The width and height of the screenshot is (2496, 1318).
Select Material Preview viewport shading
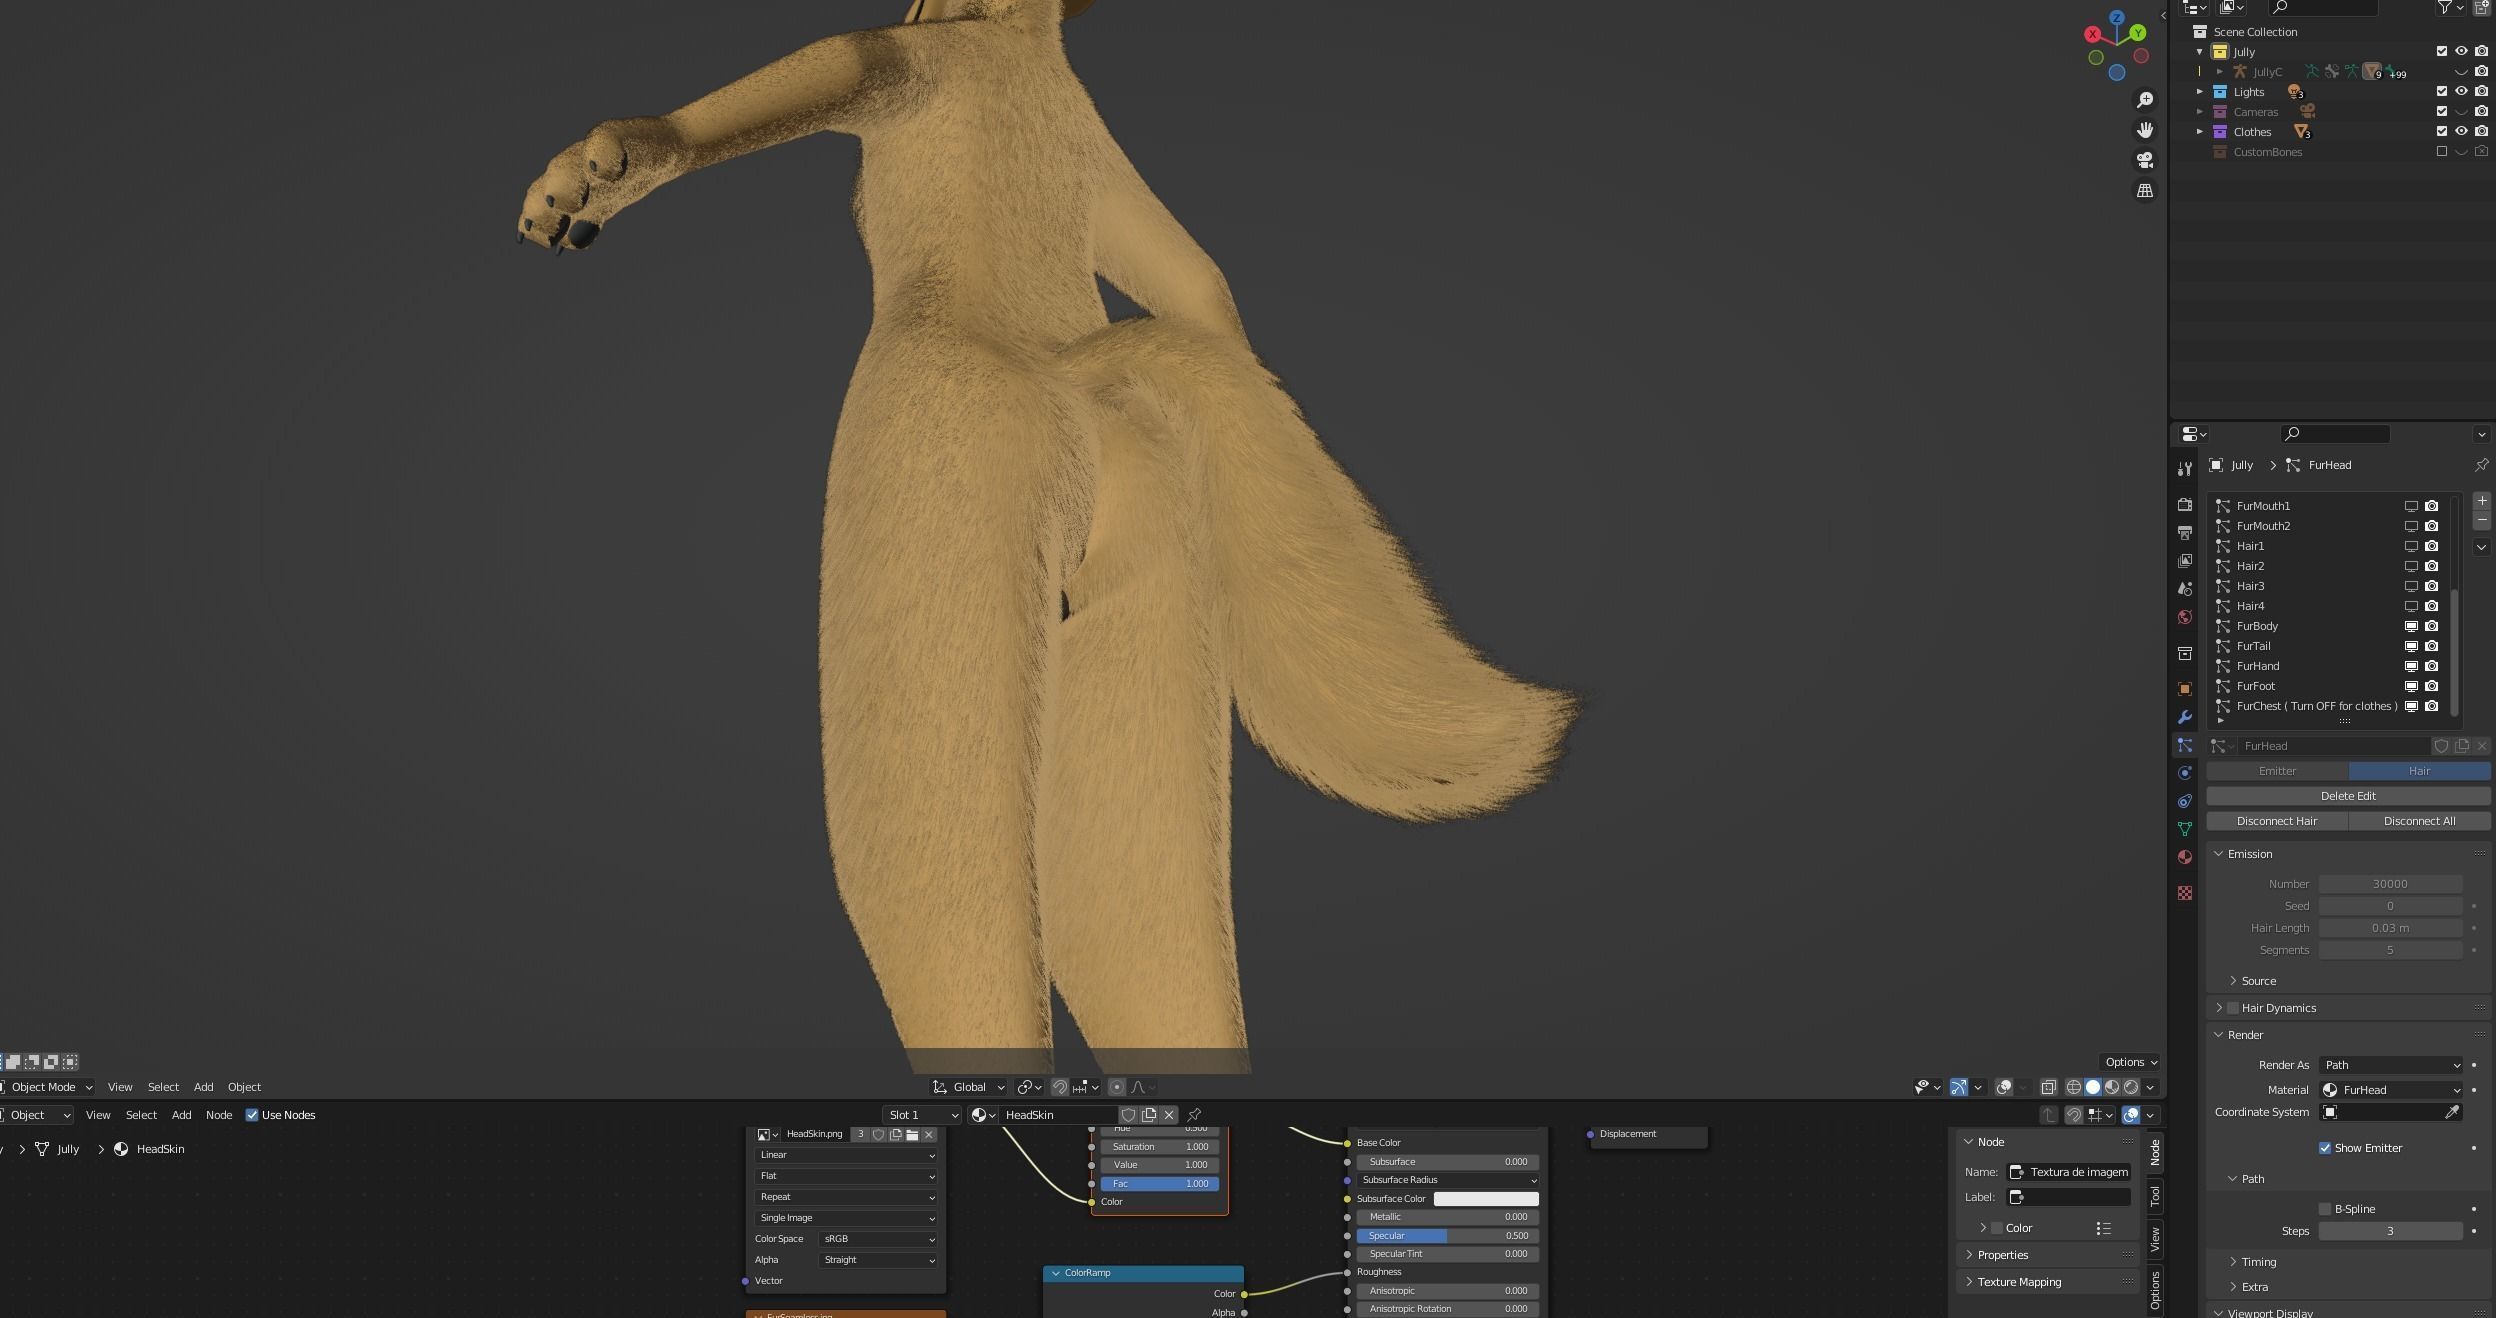tap(2112, 1087)
